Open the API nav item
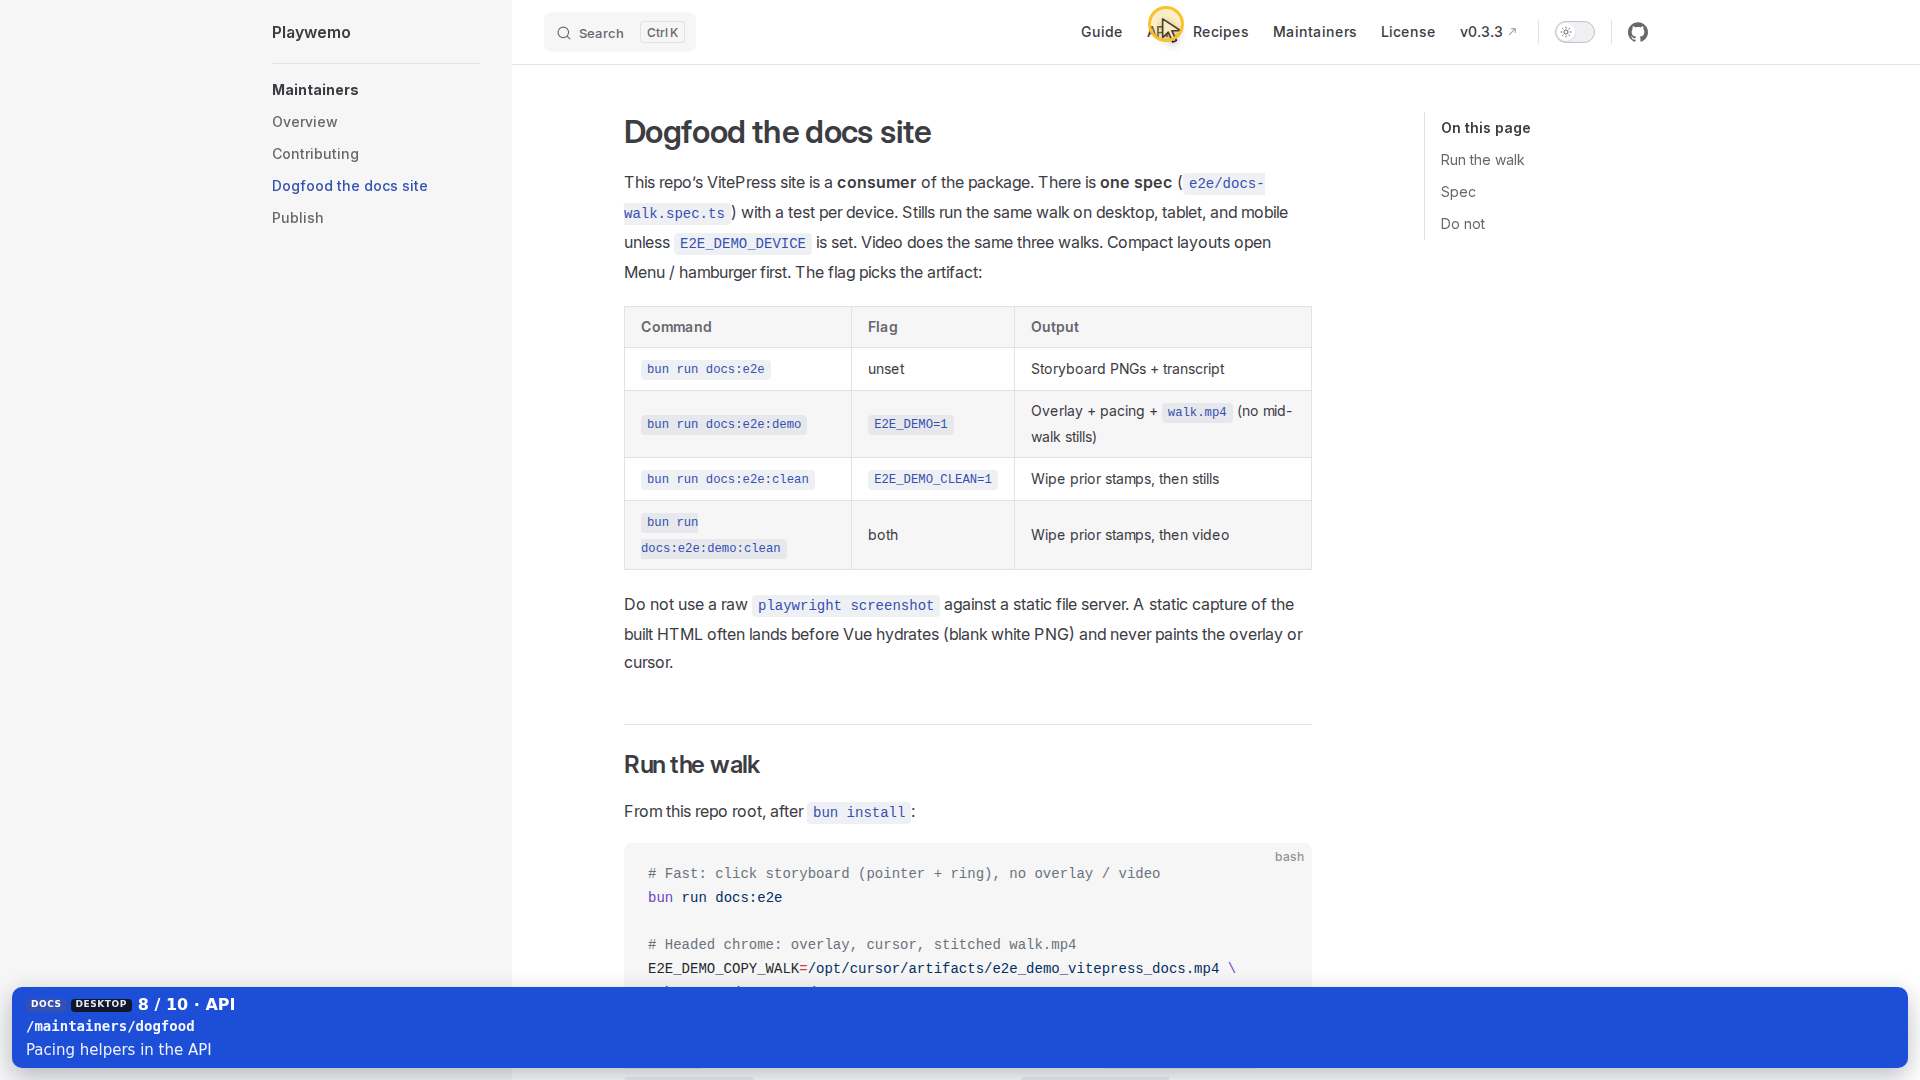This screenshot has height=1080, width=1920. tap(1158, 32)
